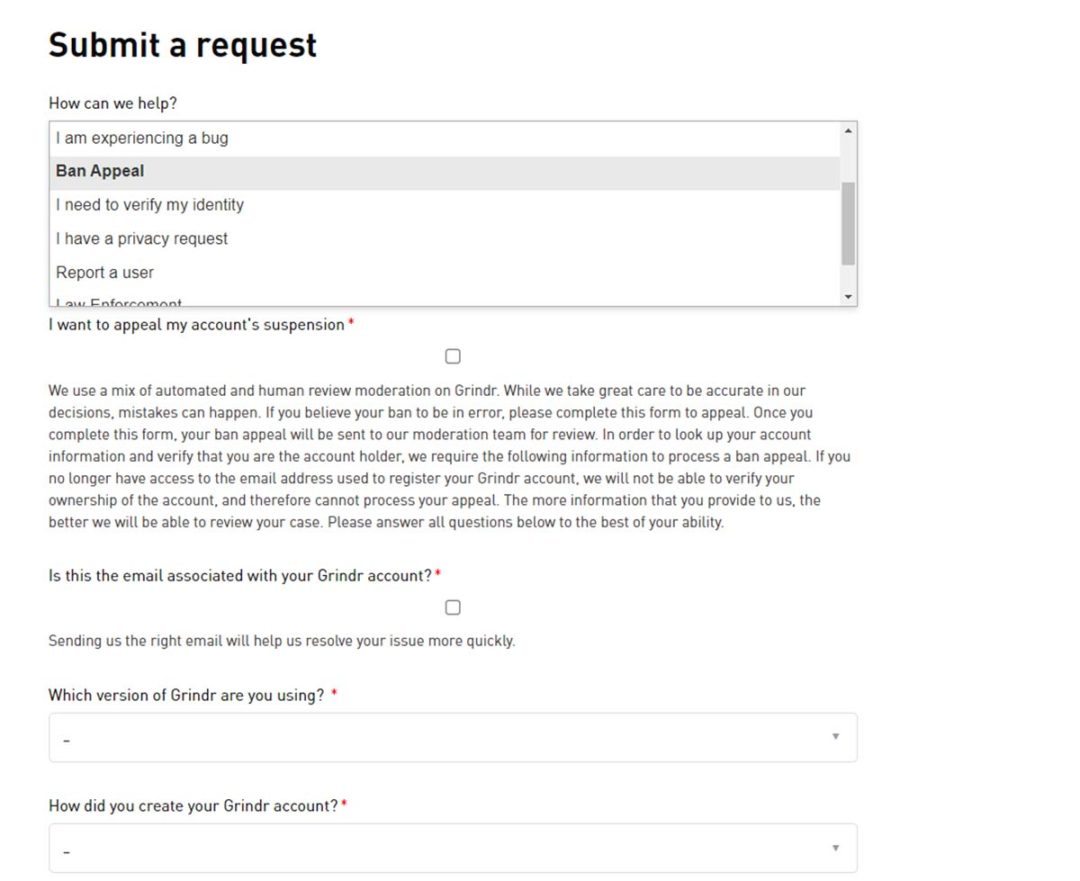
Task: Click "How did you create your Grindr account?" label
Action: pos(193,806)
